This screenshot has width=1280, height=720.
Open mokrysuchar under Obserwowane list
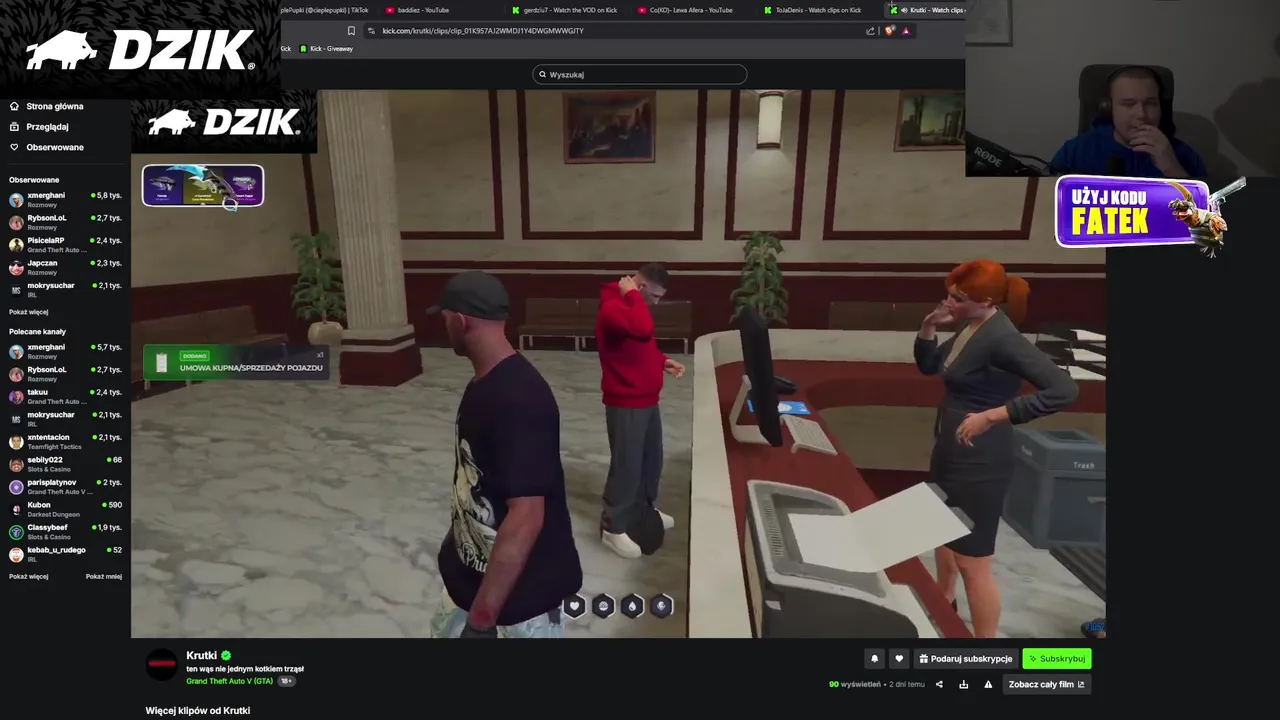tap(65, 290)
